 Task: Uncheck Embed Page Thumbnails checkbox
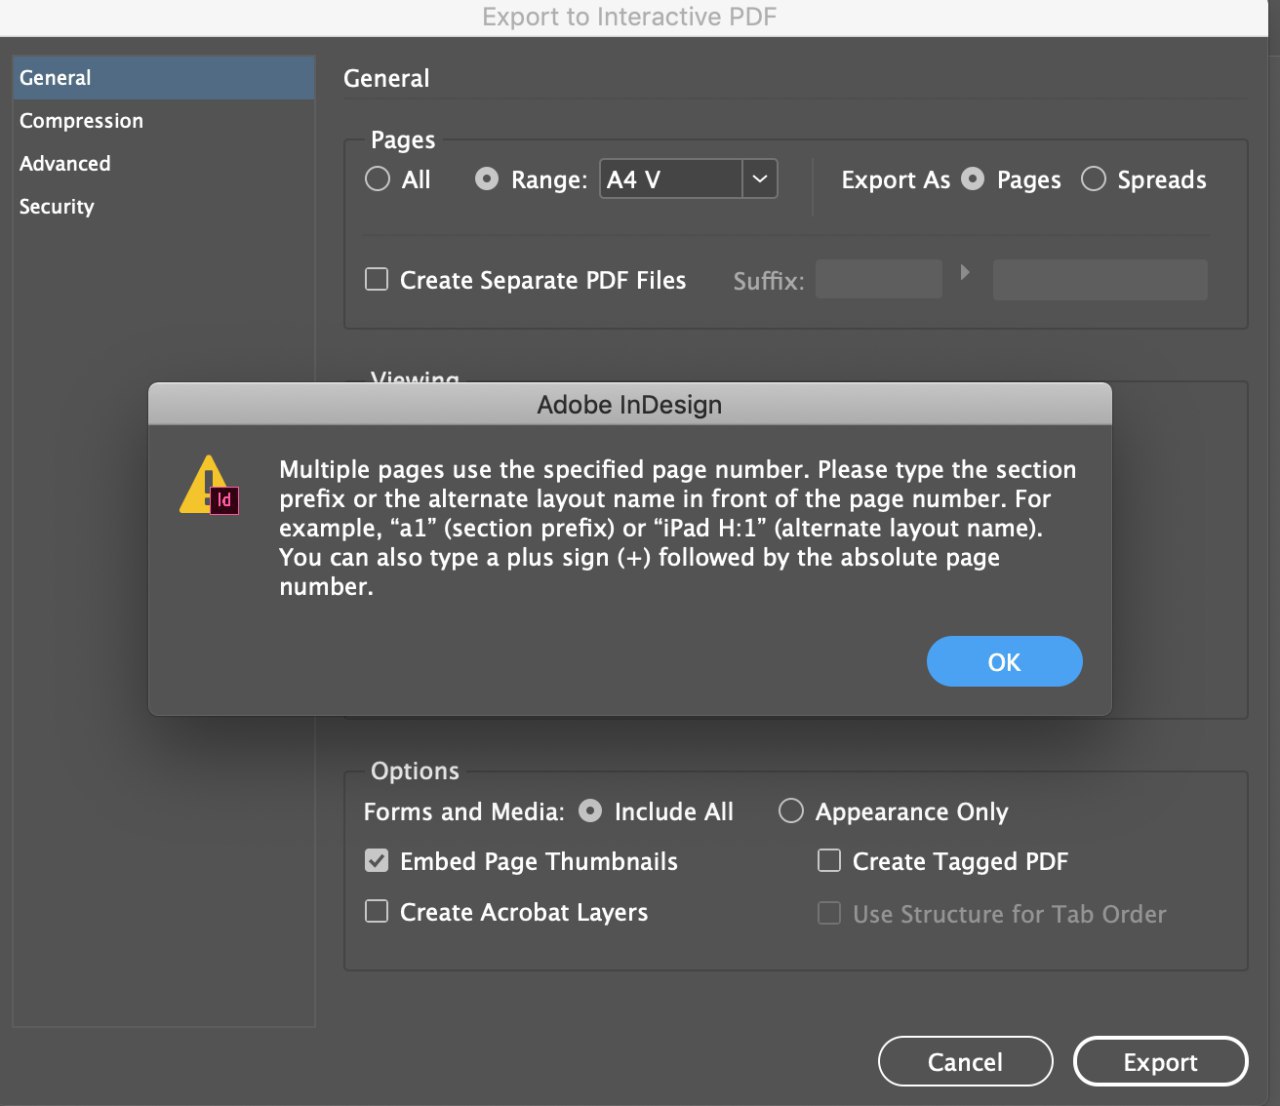click(x=376, y=860)
